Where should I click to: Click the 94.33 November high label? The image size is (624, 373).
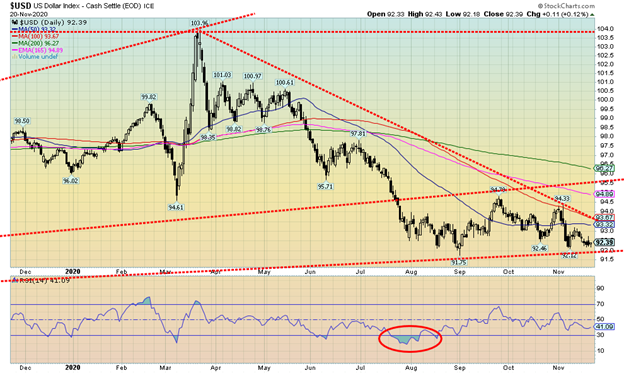pos(562,198)
